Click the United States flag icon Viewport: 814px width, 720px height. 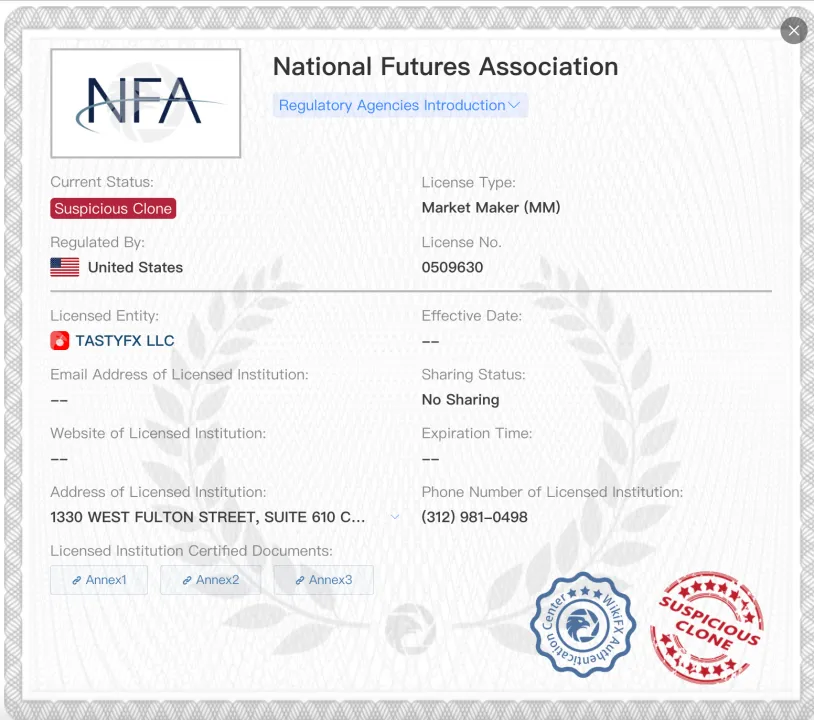pyautogui.click(x=65, y=267)
